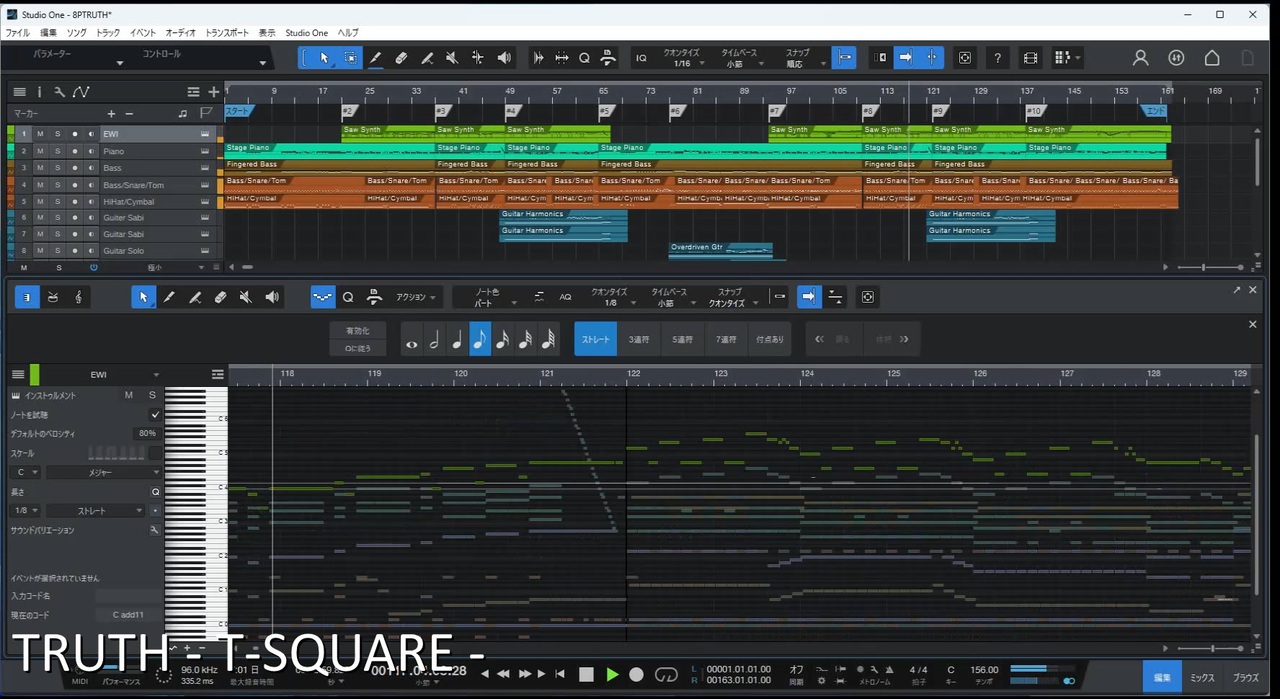Screen dimensions: 1280x699
Task: Mute the Guitar Solo track
Action: coord(40,251)
